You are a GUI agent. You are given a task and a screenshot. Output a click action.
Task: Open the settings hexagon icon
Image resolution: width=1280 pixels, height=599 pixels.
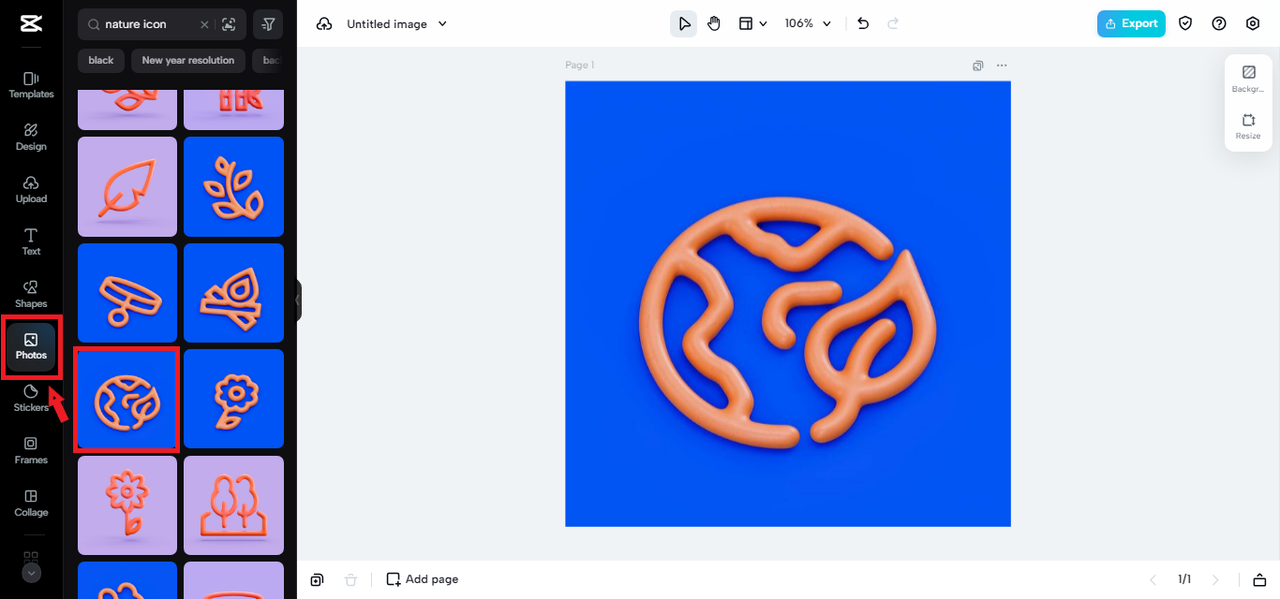coord(1253,24)
